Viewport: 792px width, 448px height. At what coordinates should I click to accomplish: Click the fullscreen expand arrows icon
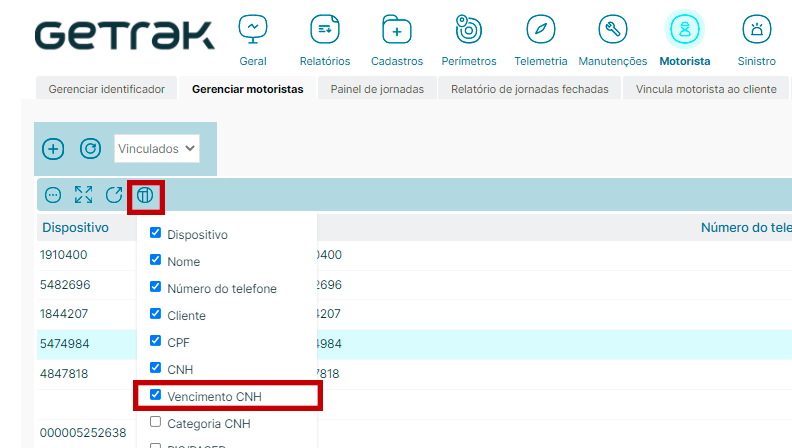point(83,195)
